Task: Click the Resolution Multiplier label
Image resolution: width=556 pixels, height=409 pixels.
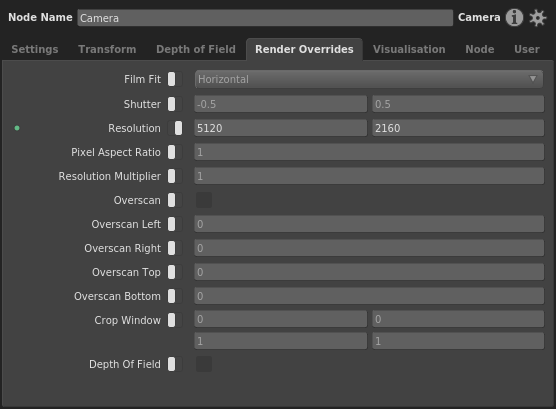Action: [110, 176]
